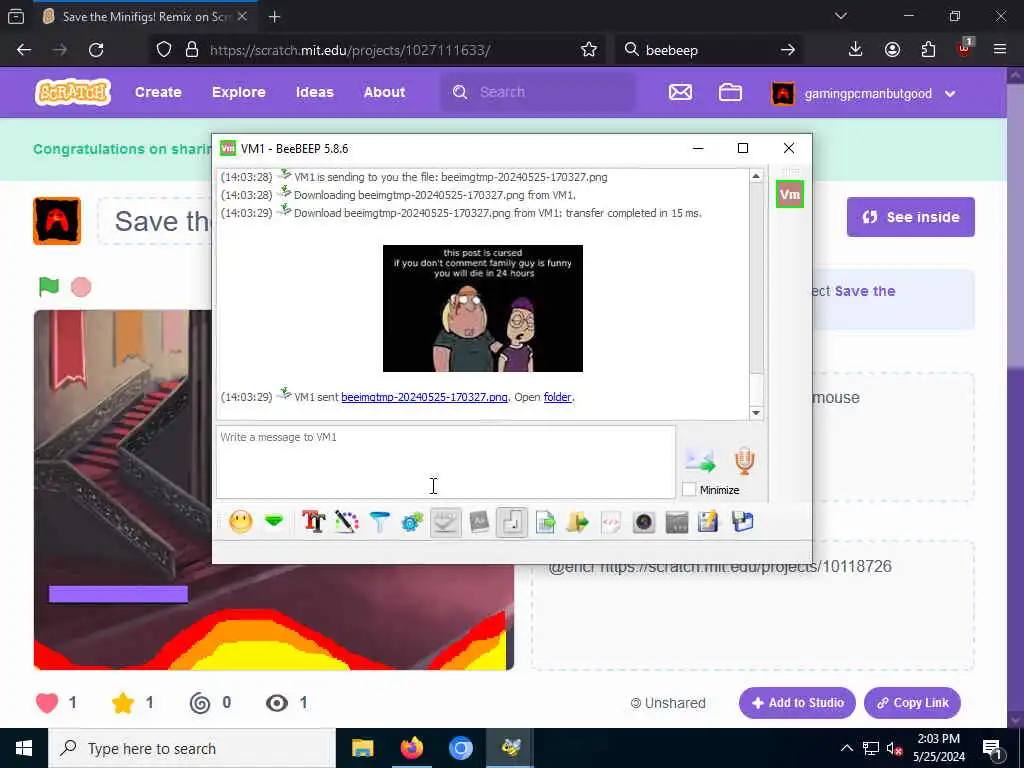Toggle the spell-check icon in BeeBEEP toolbar
Screen dimensions: 1024x768
(445, 522)
